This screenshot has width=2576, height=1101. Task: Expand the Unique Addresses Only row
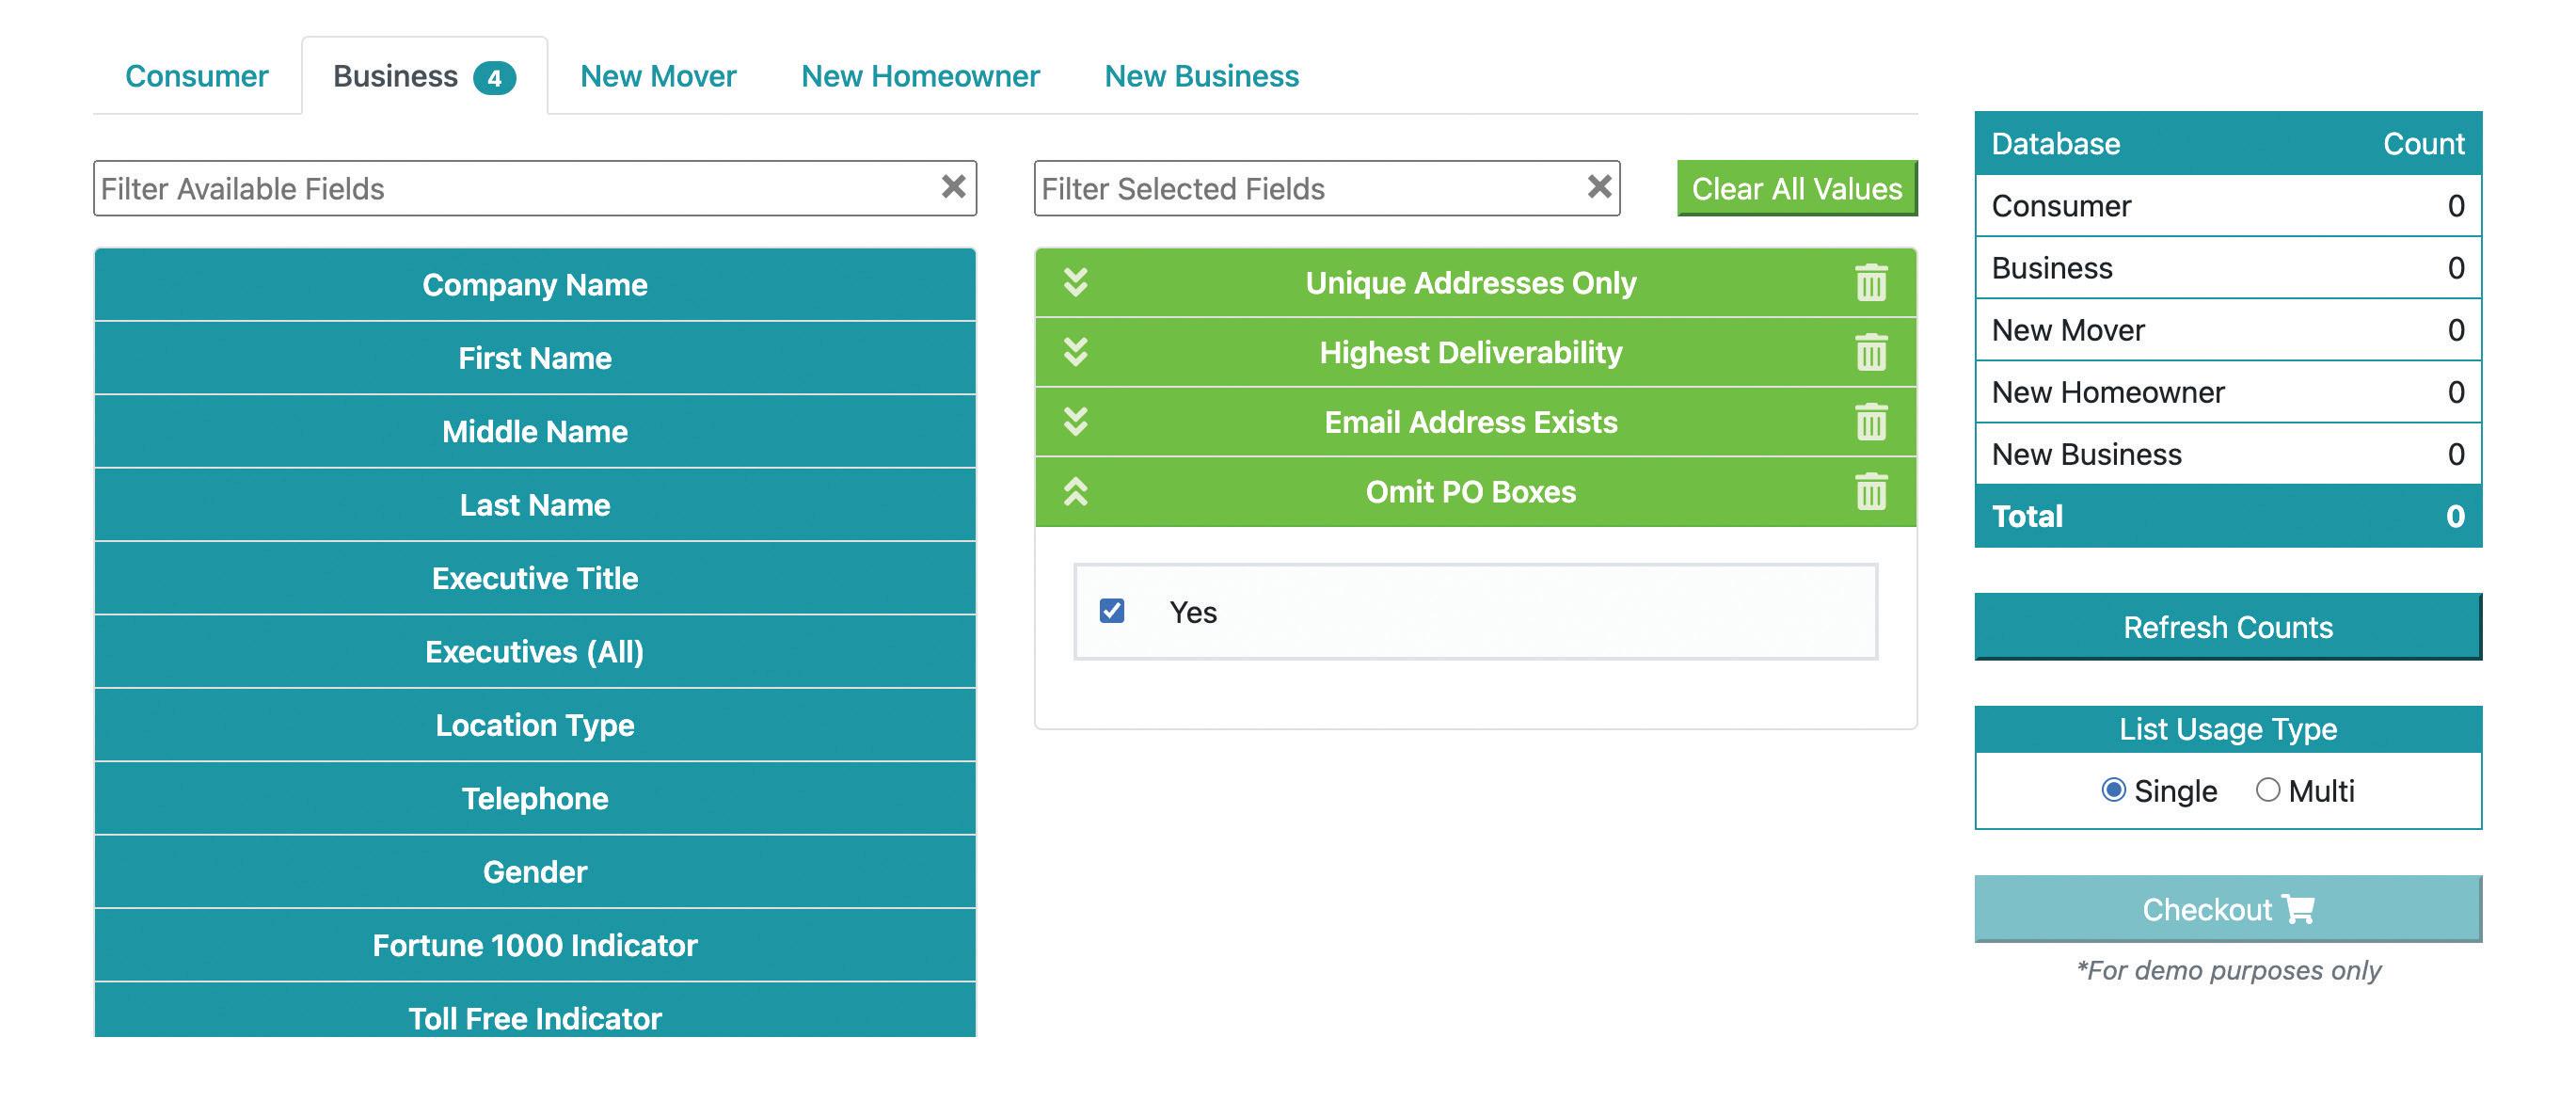tap(1075, 283)
